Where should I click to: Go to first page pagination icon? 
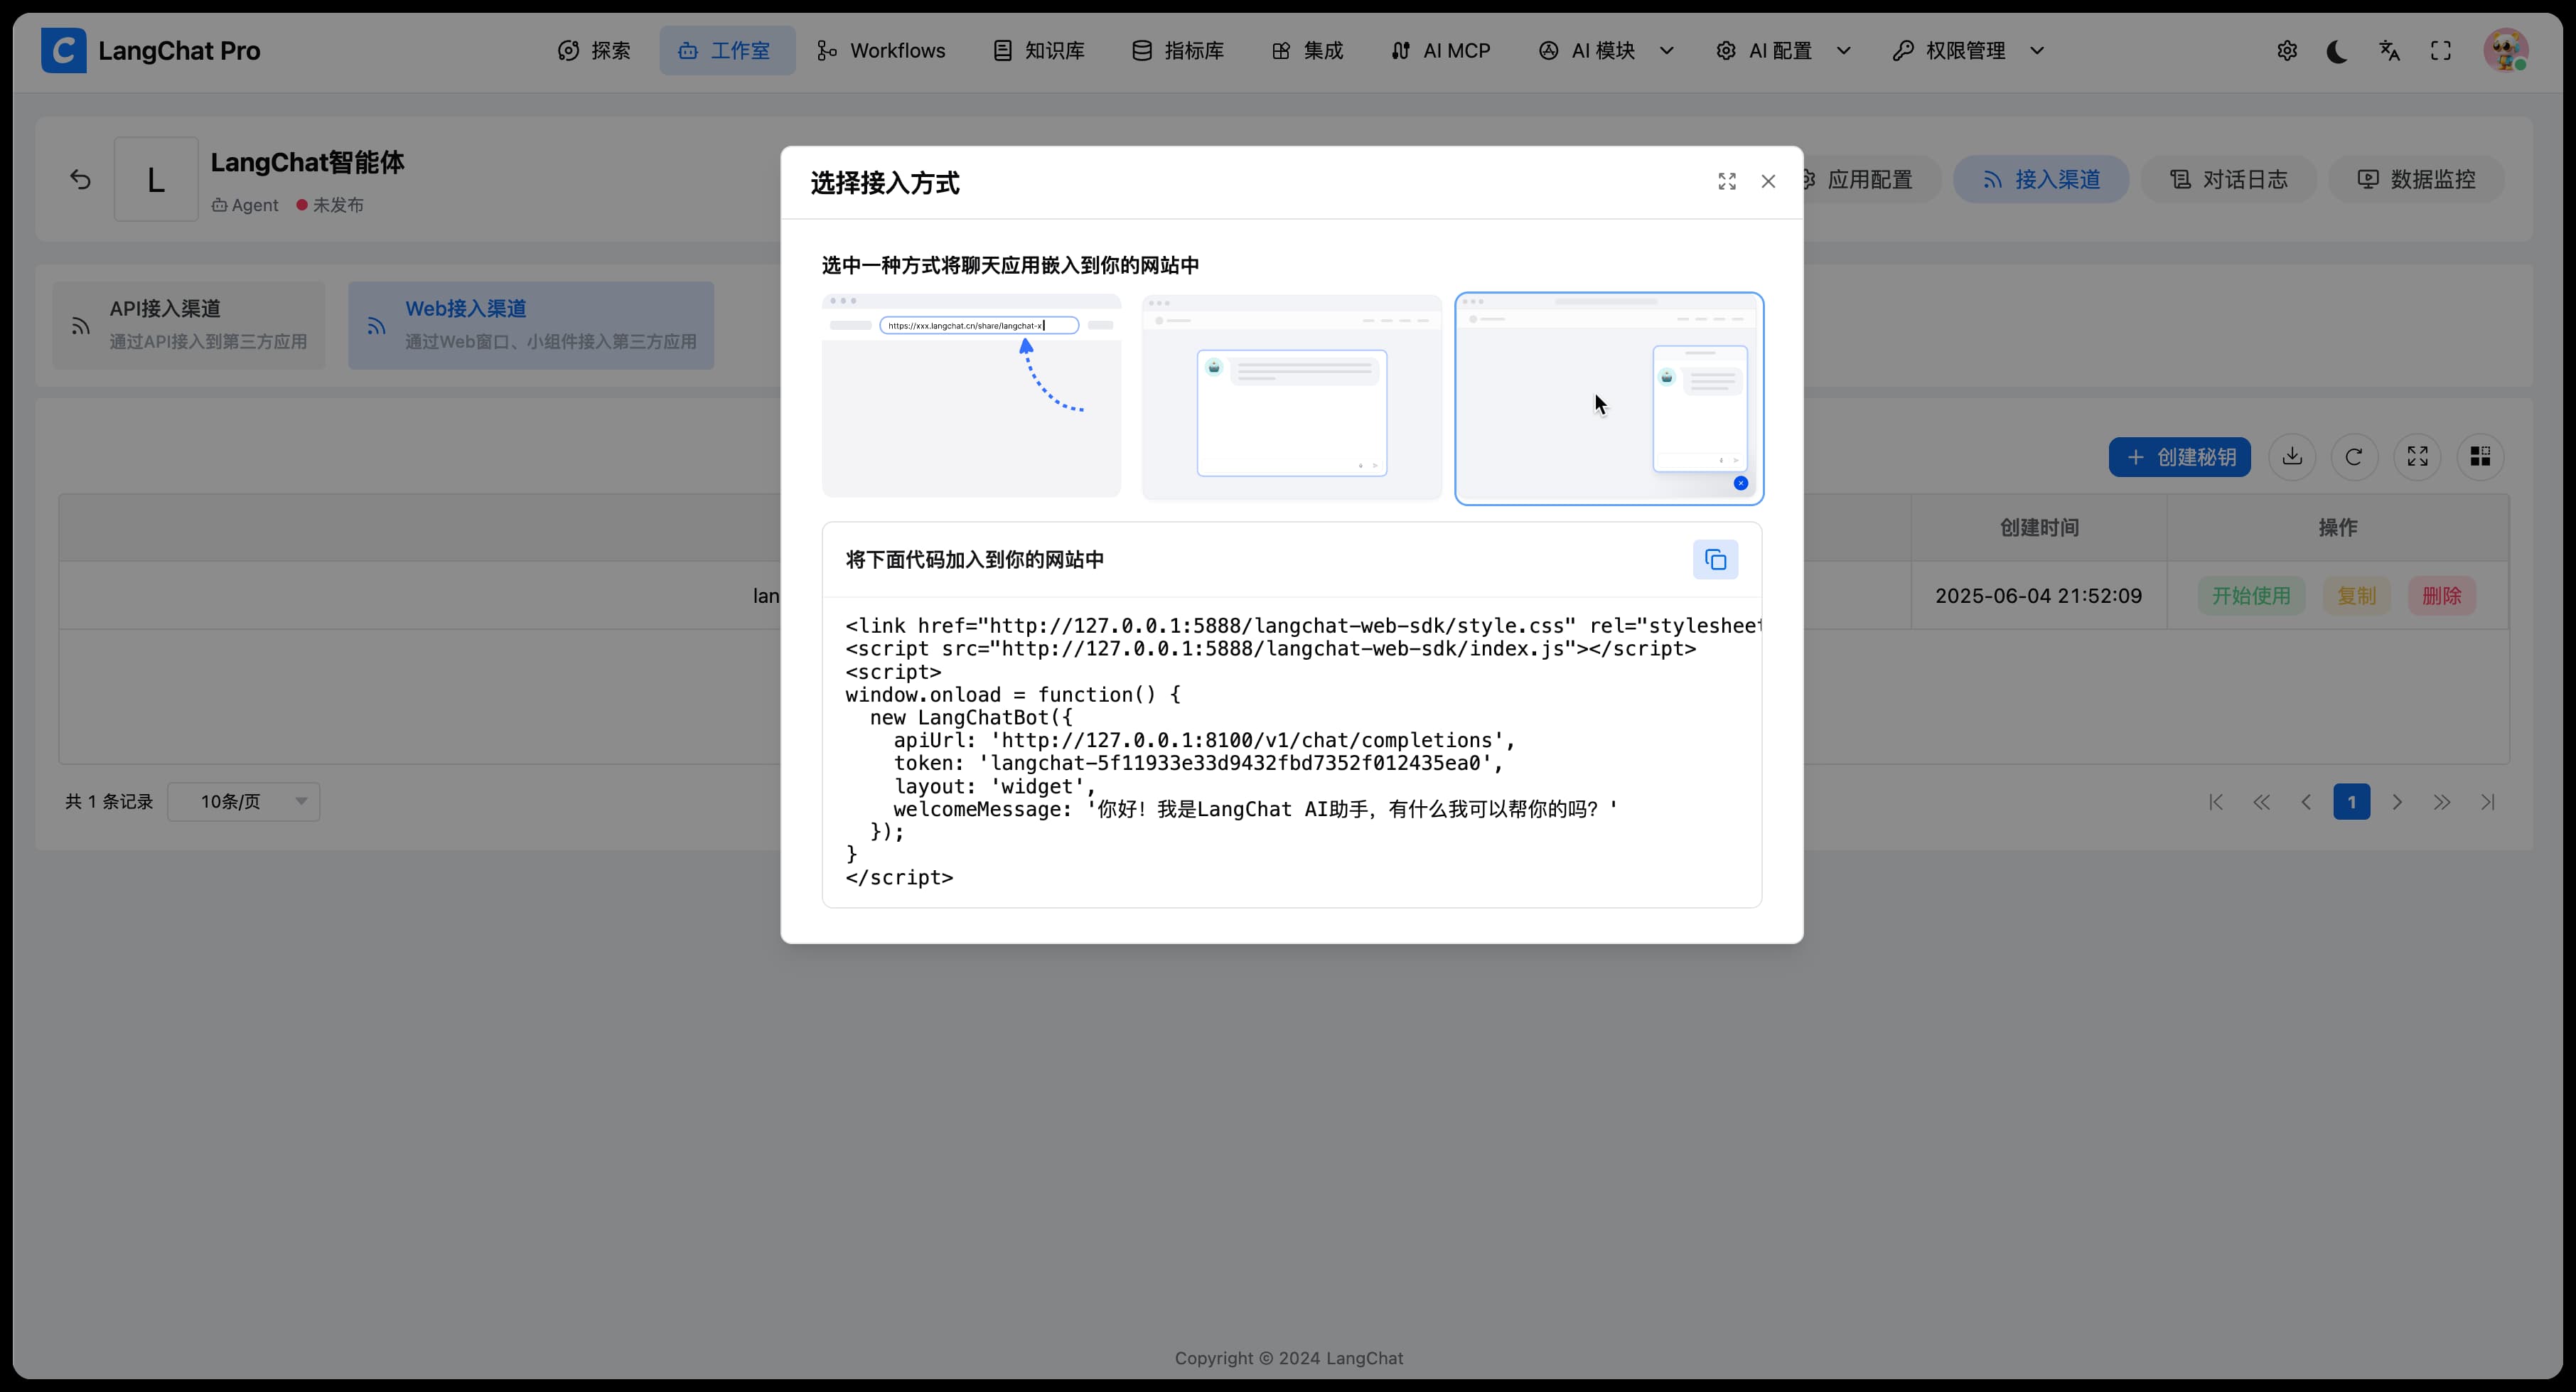pos(2216,802)
